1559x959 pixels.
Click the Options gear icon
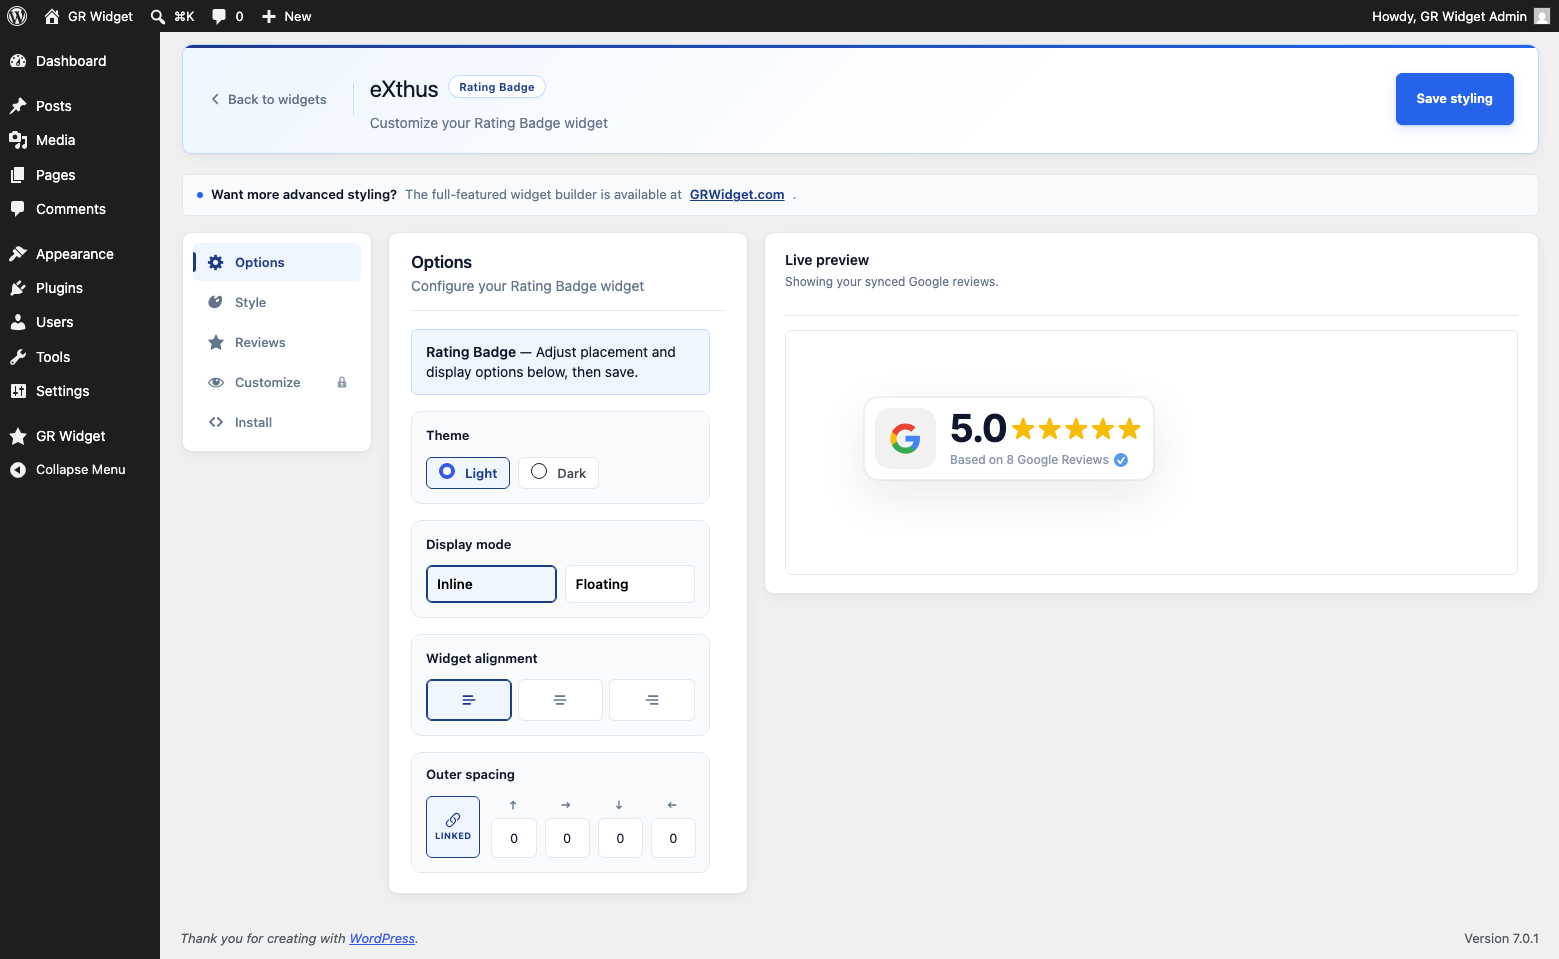pyautogui.click(x=215, y=262)
